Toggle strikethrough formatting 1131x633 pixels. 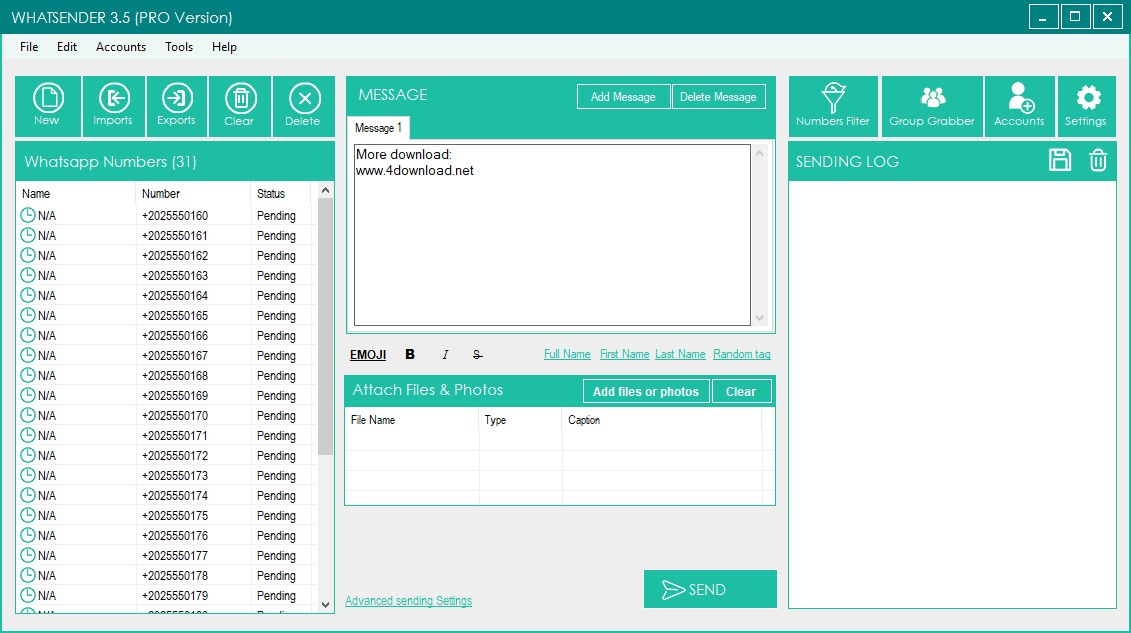point(477,354)
